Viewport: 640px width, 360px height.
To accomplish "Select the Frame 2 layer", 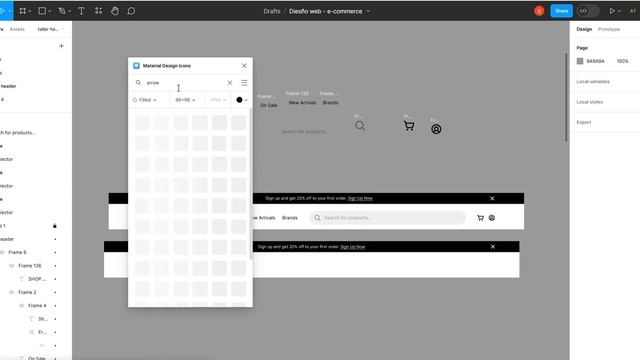I will 27,292.
